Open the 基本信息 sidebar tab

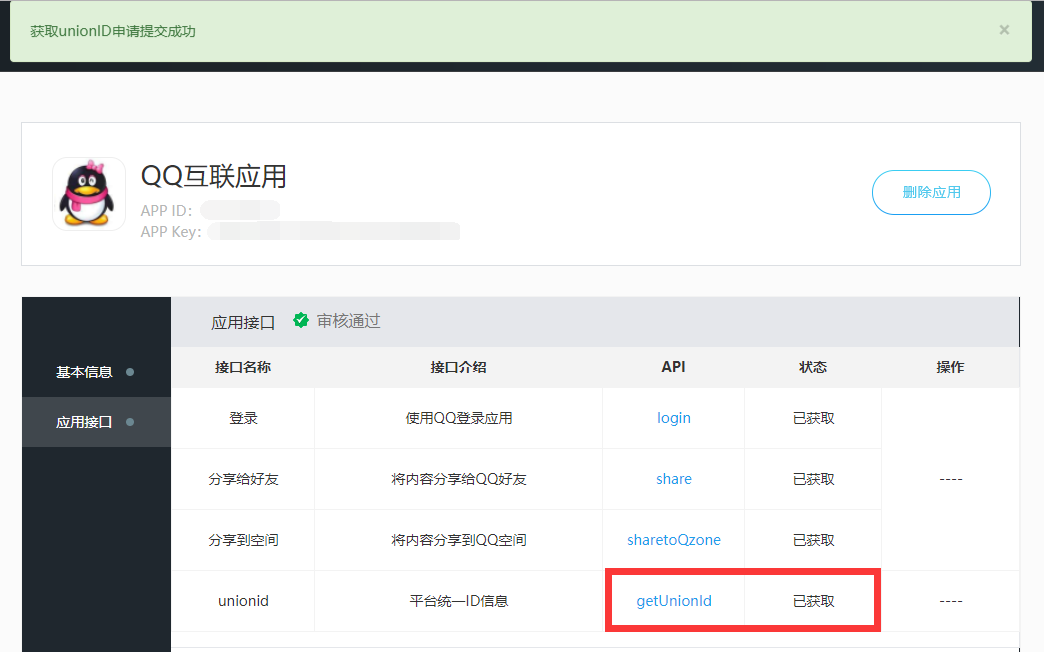[x=96, y=372]
